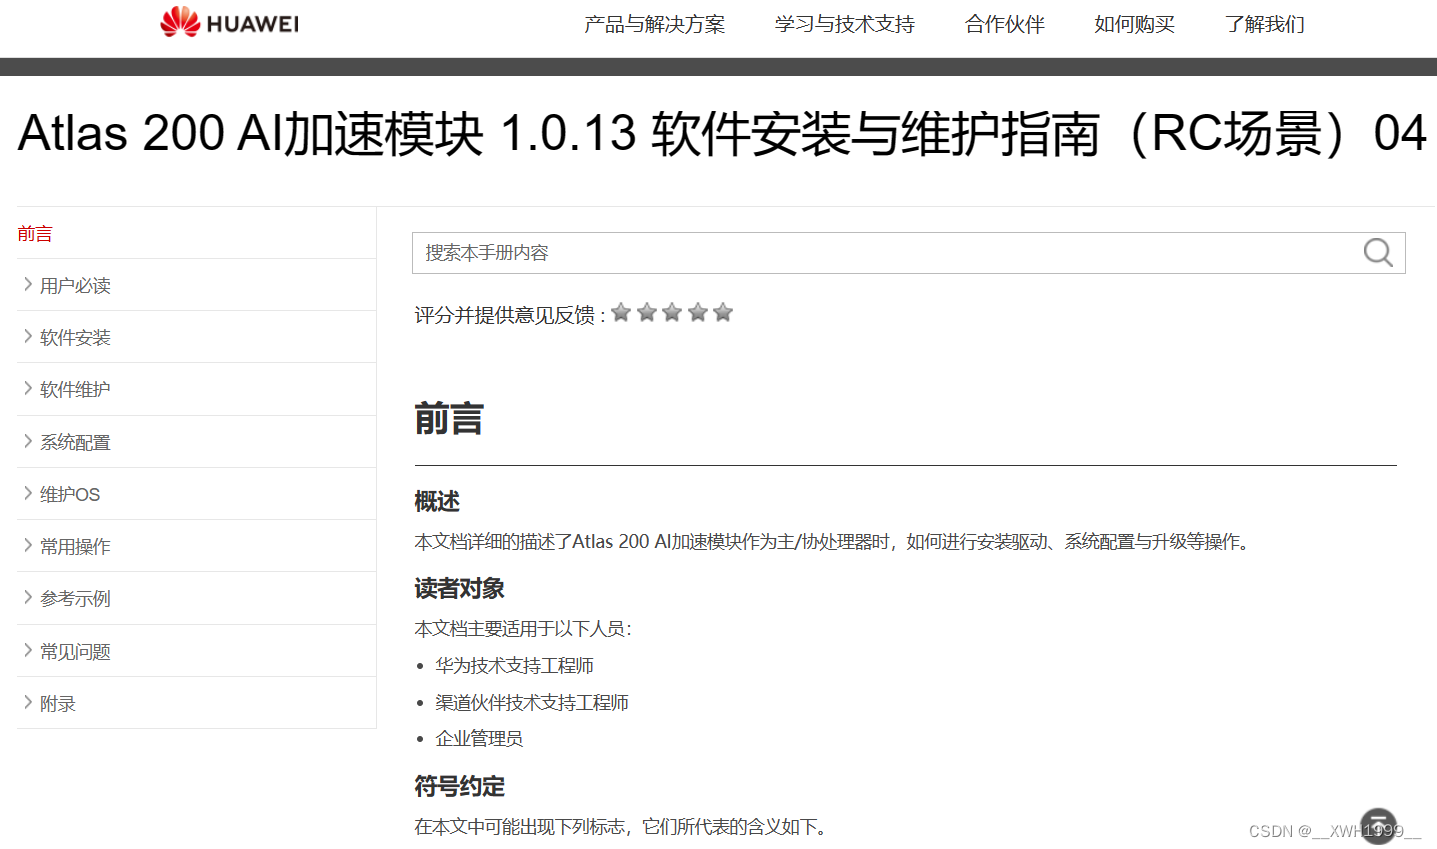This screenshot has height=849, width=1437.
Task: Rate one star in feedback
Action: (621, 313)
